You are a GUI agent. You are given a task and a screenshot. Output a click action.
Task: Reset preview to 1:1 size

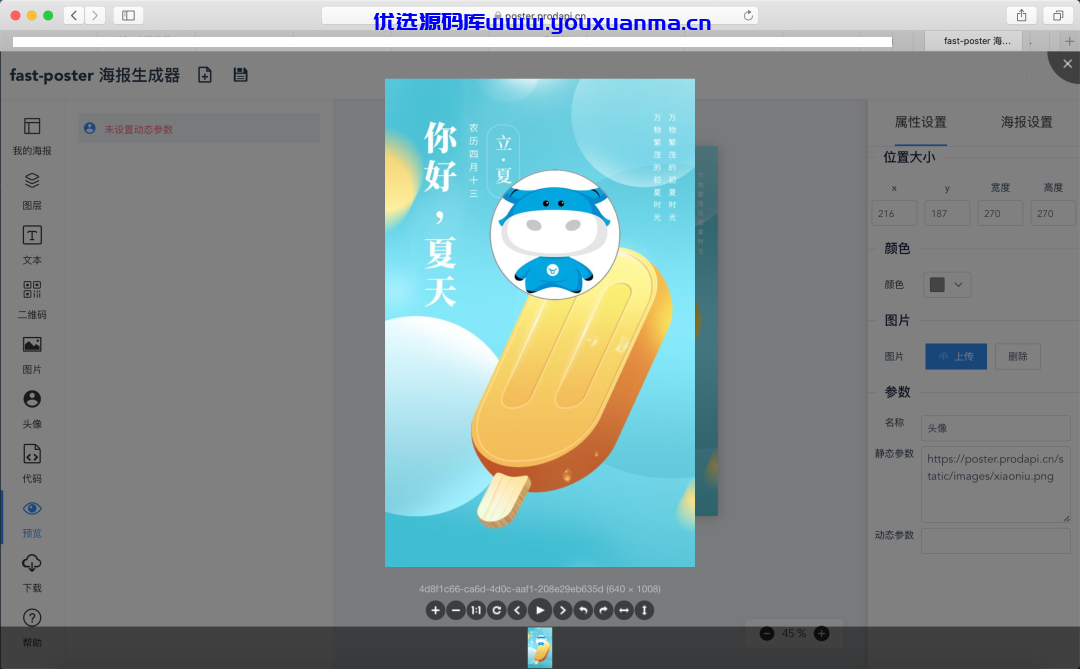click(x=476, y=610)
